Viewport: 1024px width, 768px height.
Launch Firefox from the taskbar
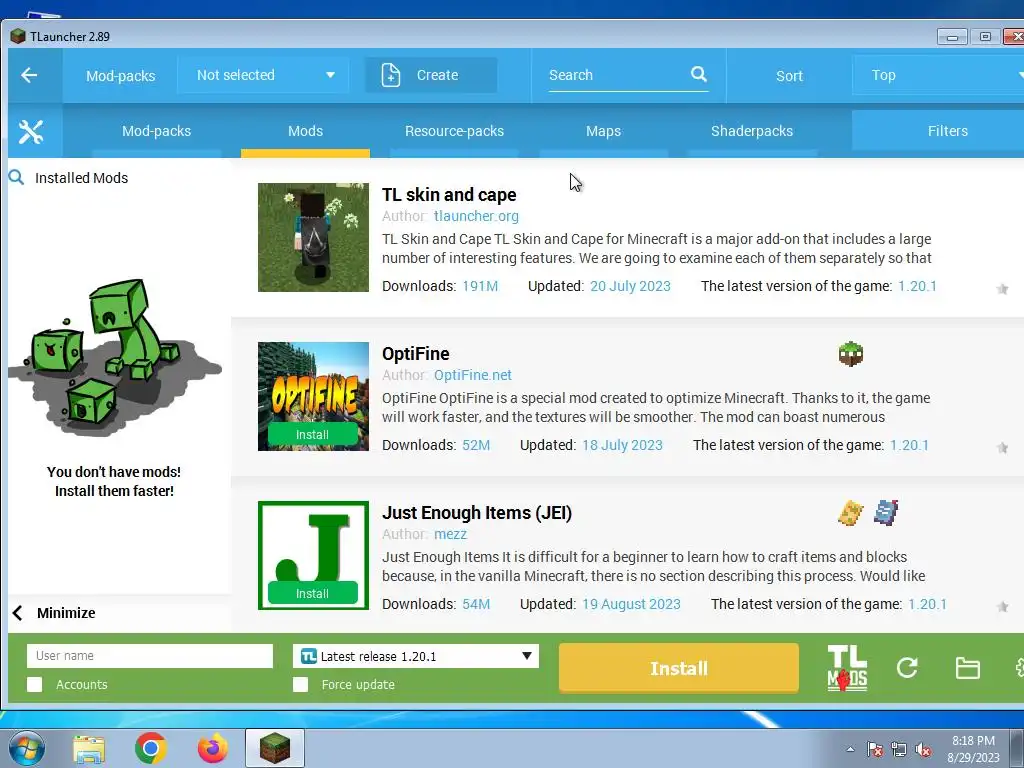point(213,748)
